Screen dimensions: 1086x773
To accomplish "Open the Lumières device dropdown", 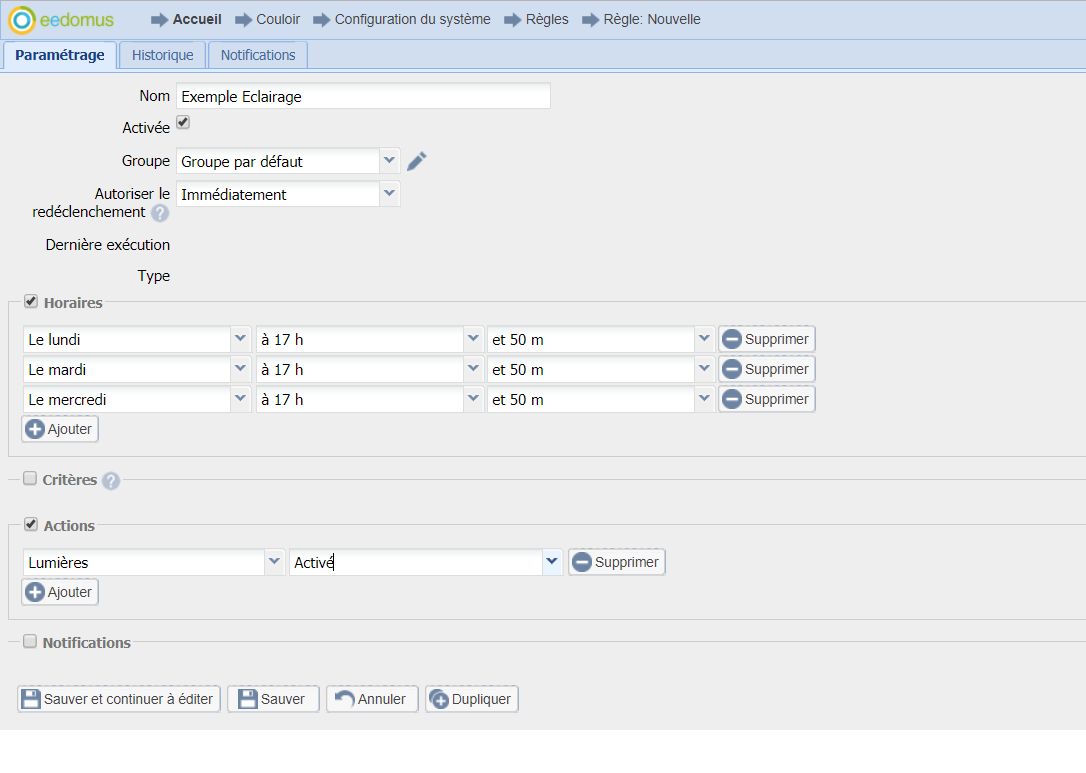I will point(275,562).
